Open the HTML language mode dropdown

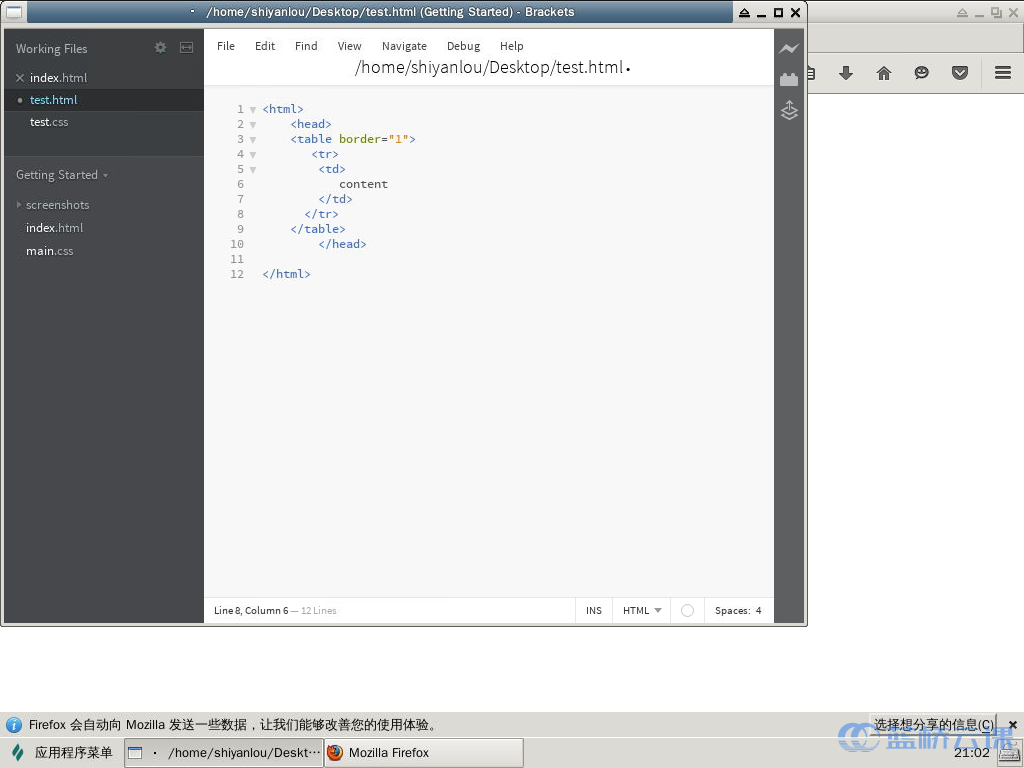pos(642,611)
